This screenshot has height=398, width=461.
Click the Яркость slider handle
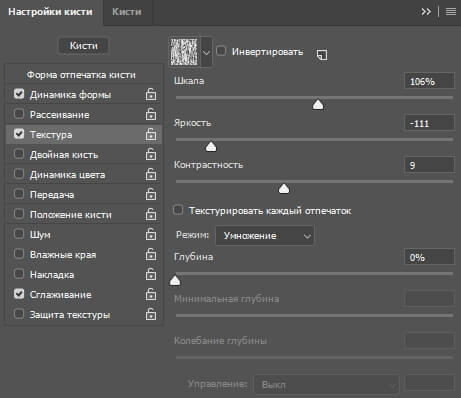211,146
